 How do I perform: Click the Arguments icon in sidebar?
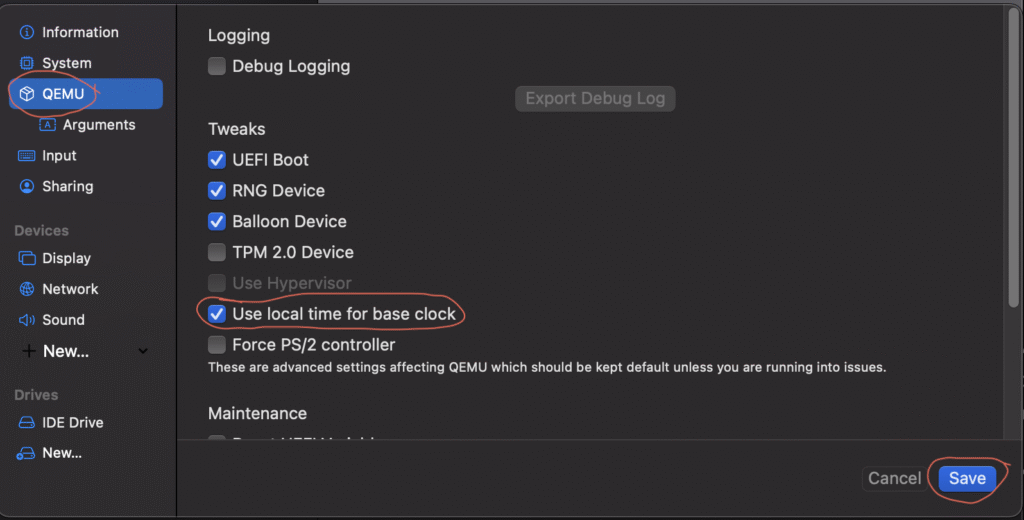pyautogui.click(x=47, y=125)
